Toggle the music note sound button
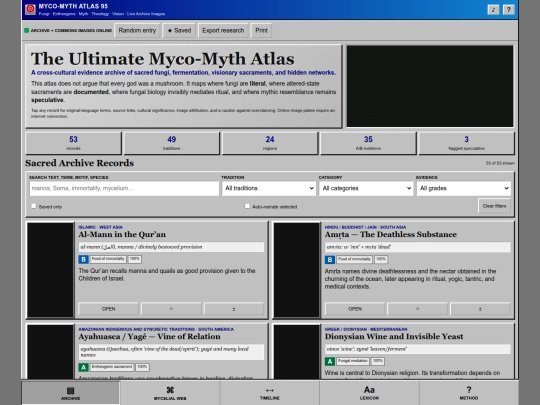Screen dimensions: 540x405 pyautogui.click(x=493, y=10)
